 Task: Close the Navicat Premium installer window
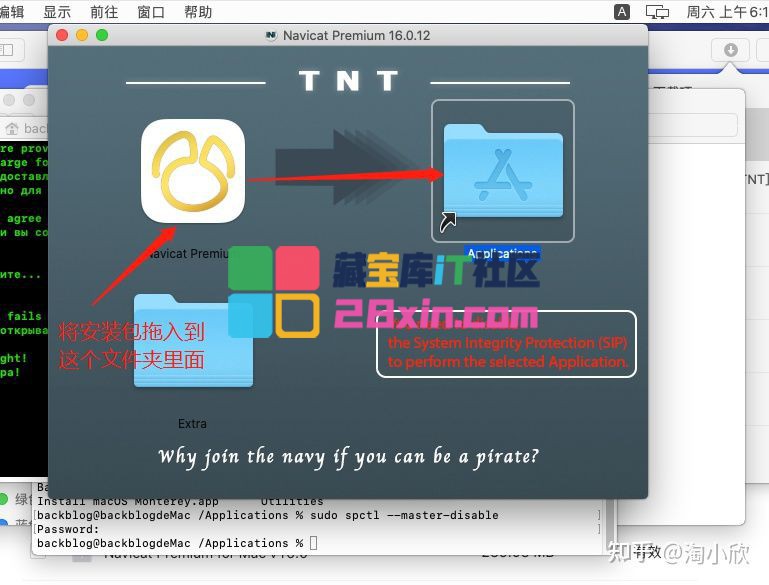(62, 35)
